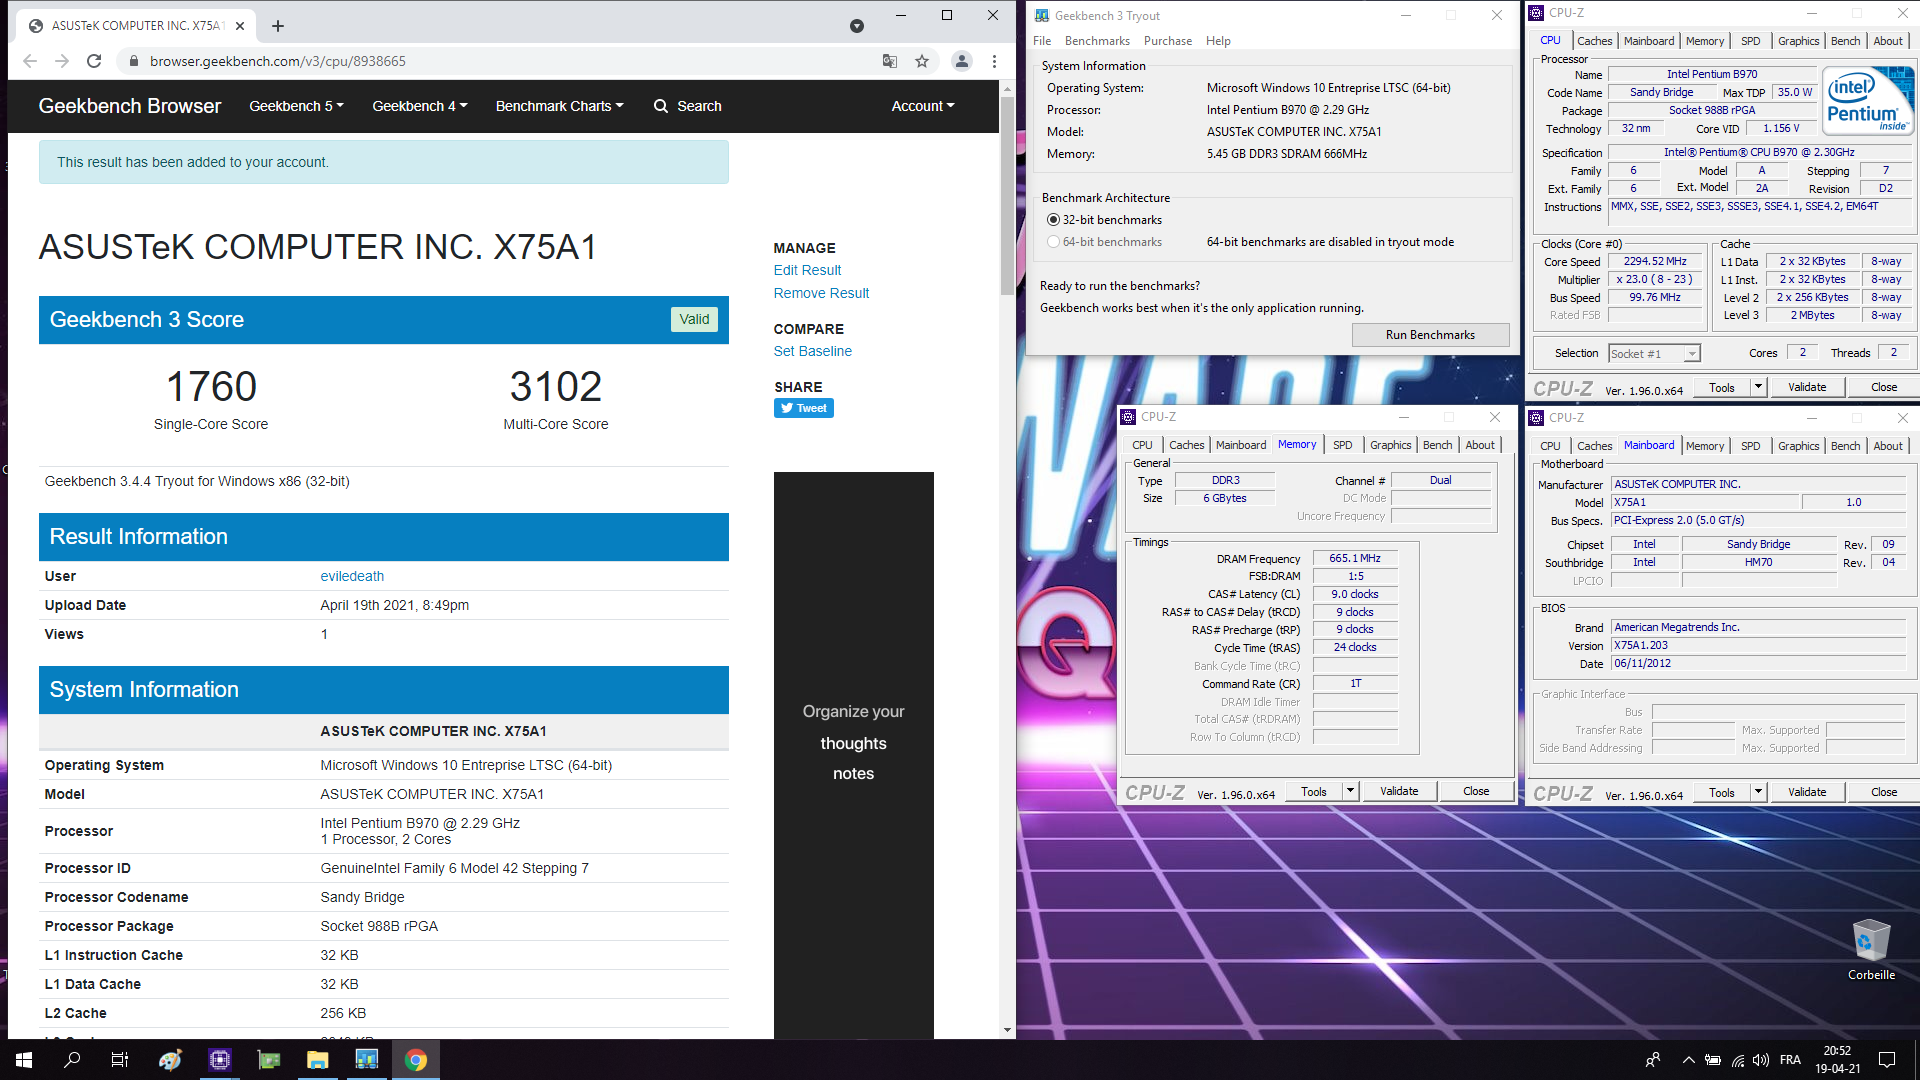
Task: Click the Organize your thoughts notes ad
Action: [853, 755]
